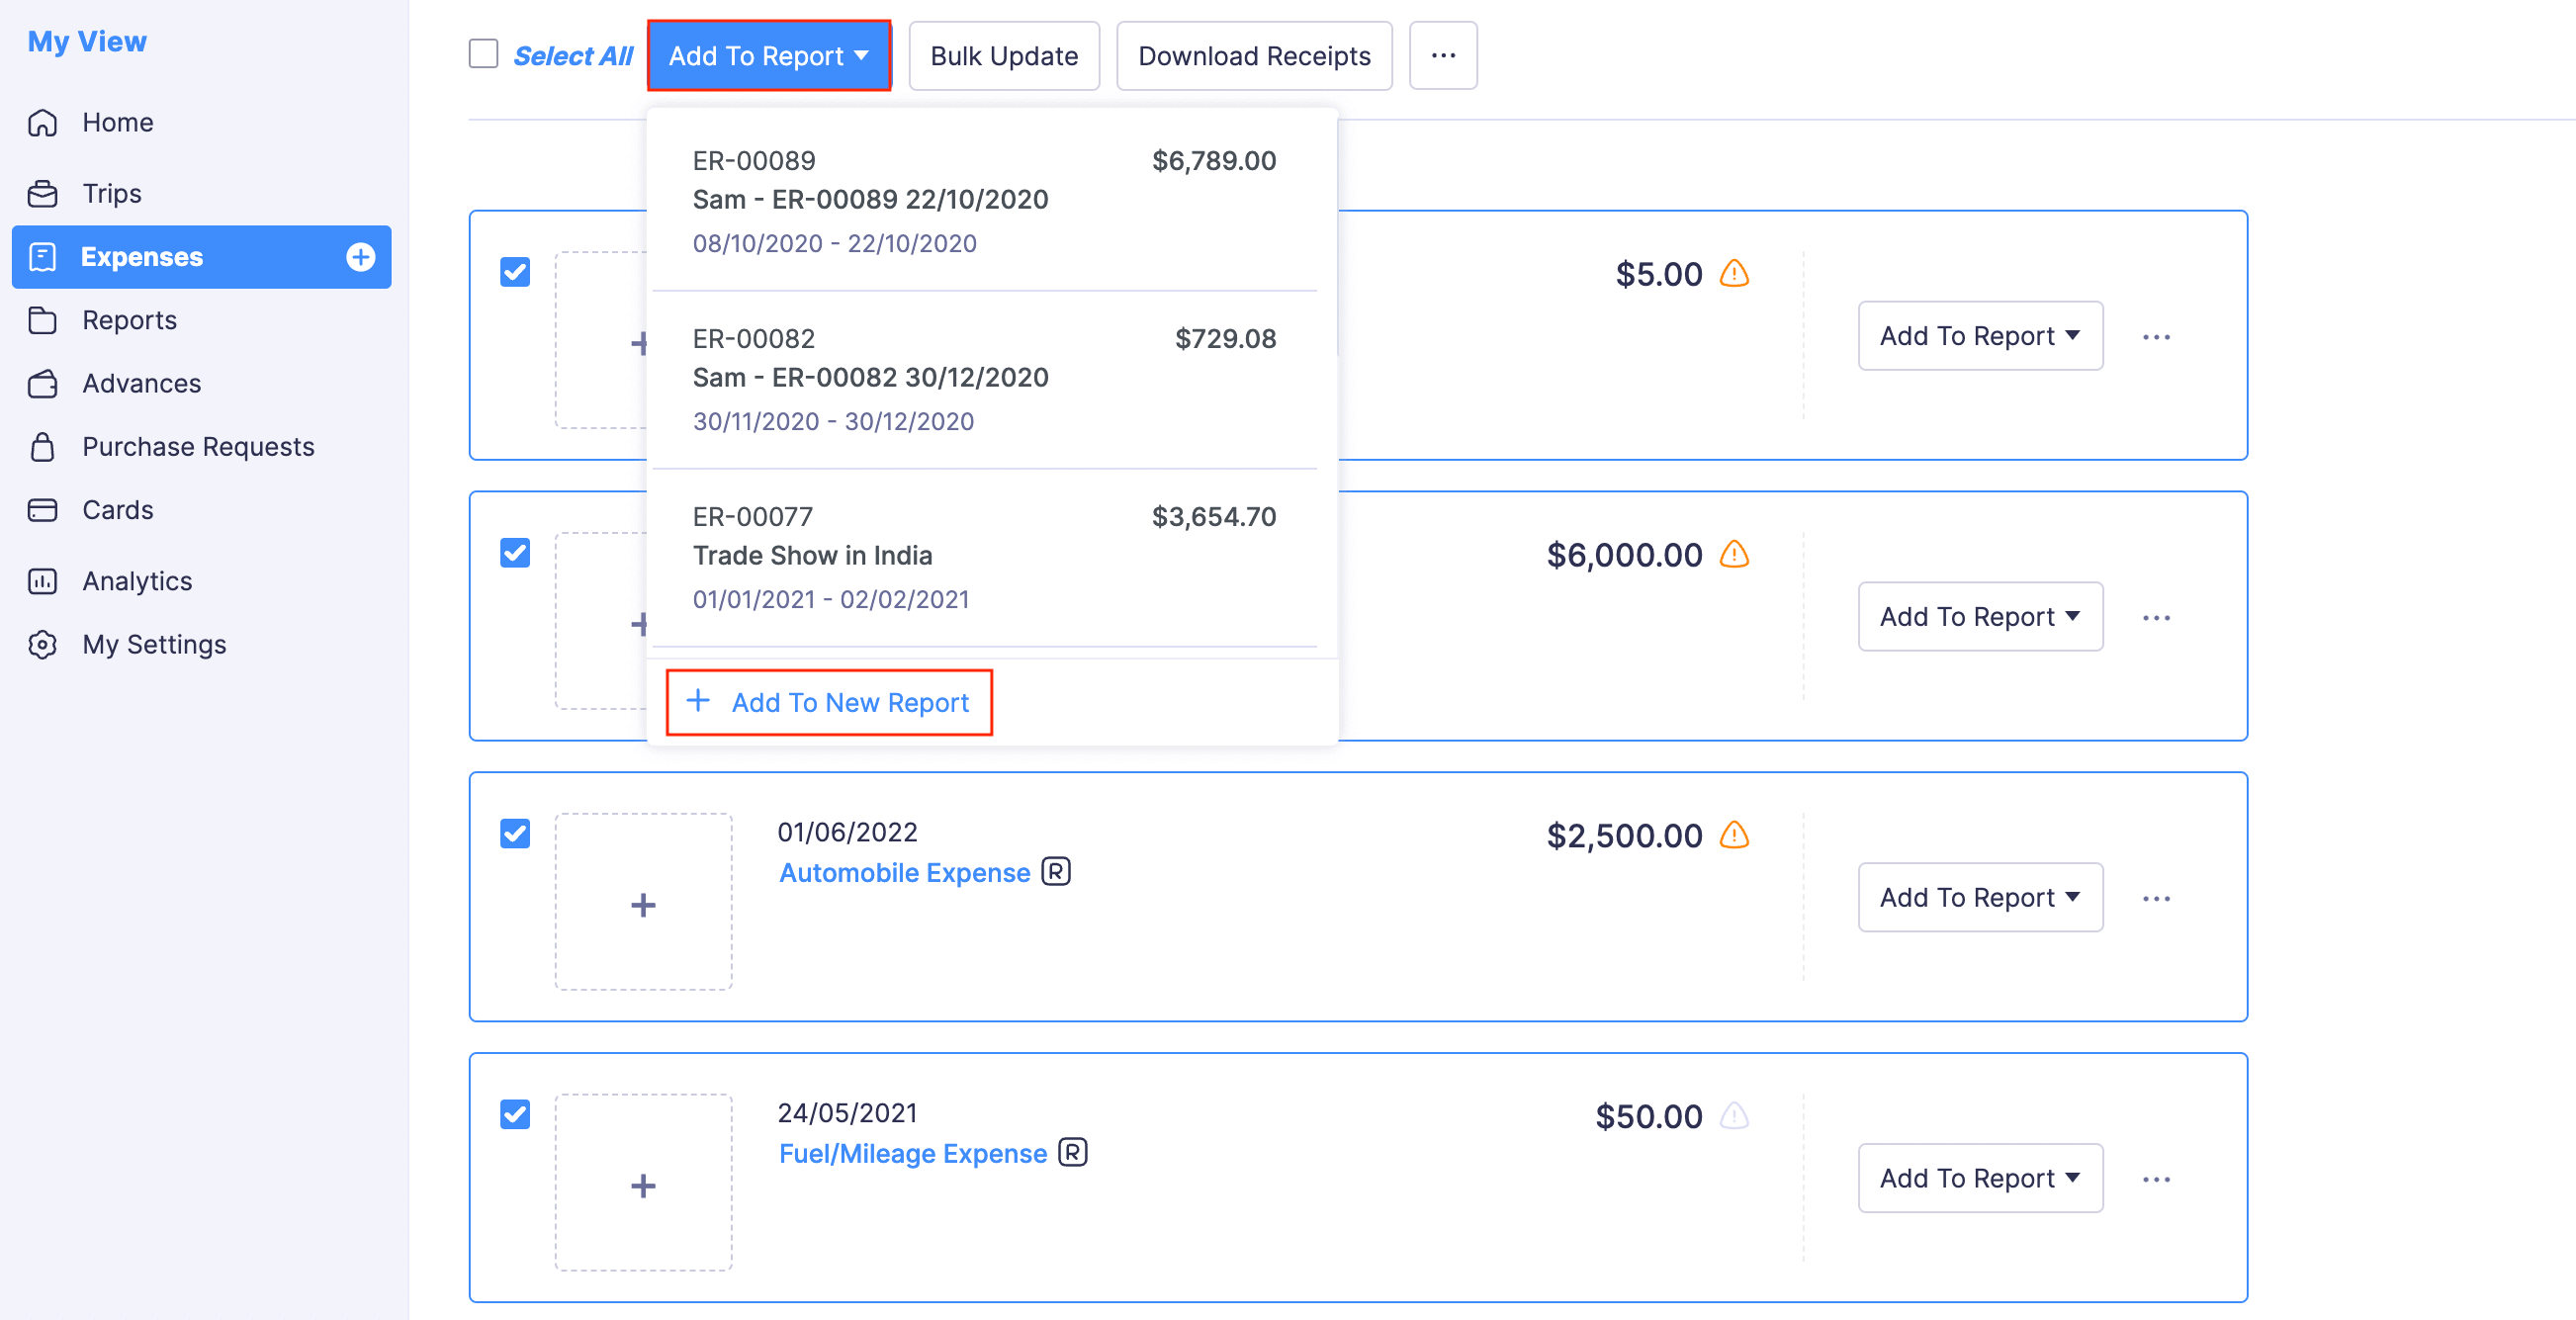The image size is (2576, 1320).
Task: Open My Settings from sidebar
Action: (x=153, y=644)
